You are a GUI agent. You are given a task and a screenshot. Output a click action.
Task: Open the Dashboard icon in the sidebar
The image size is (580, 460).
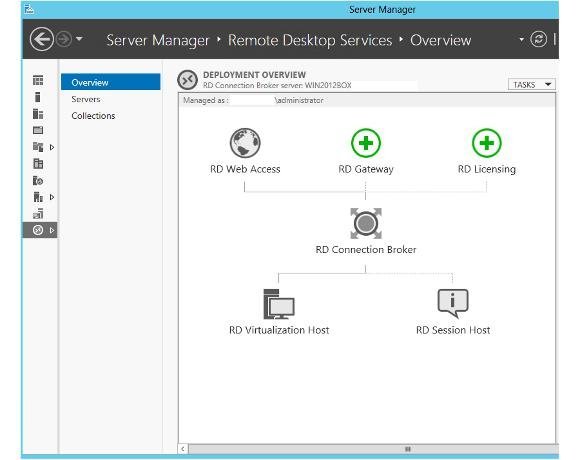tap(38, 80)
